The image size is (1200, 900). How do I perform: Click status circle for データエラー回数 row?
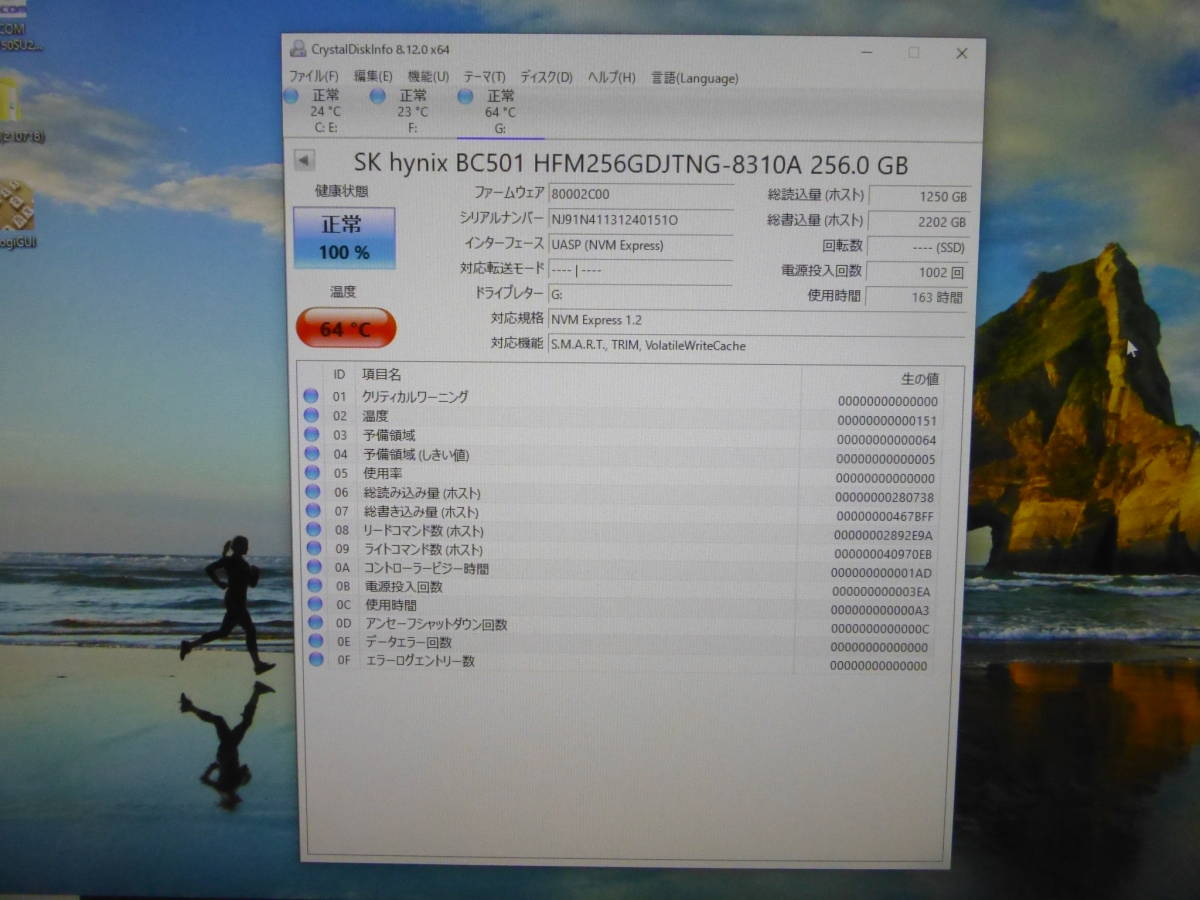click(x=317, y=640)
